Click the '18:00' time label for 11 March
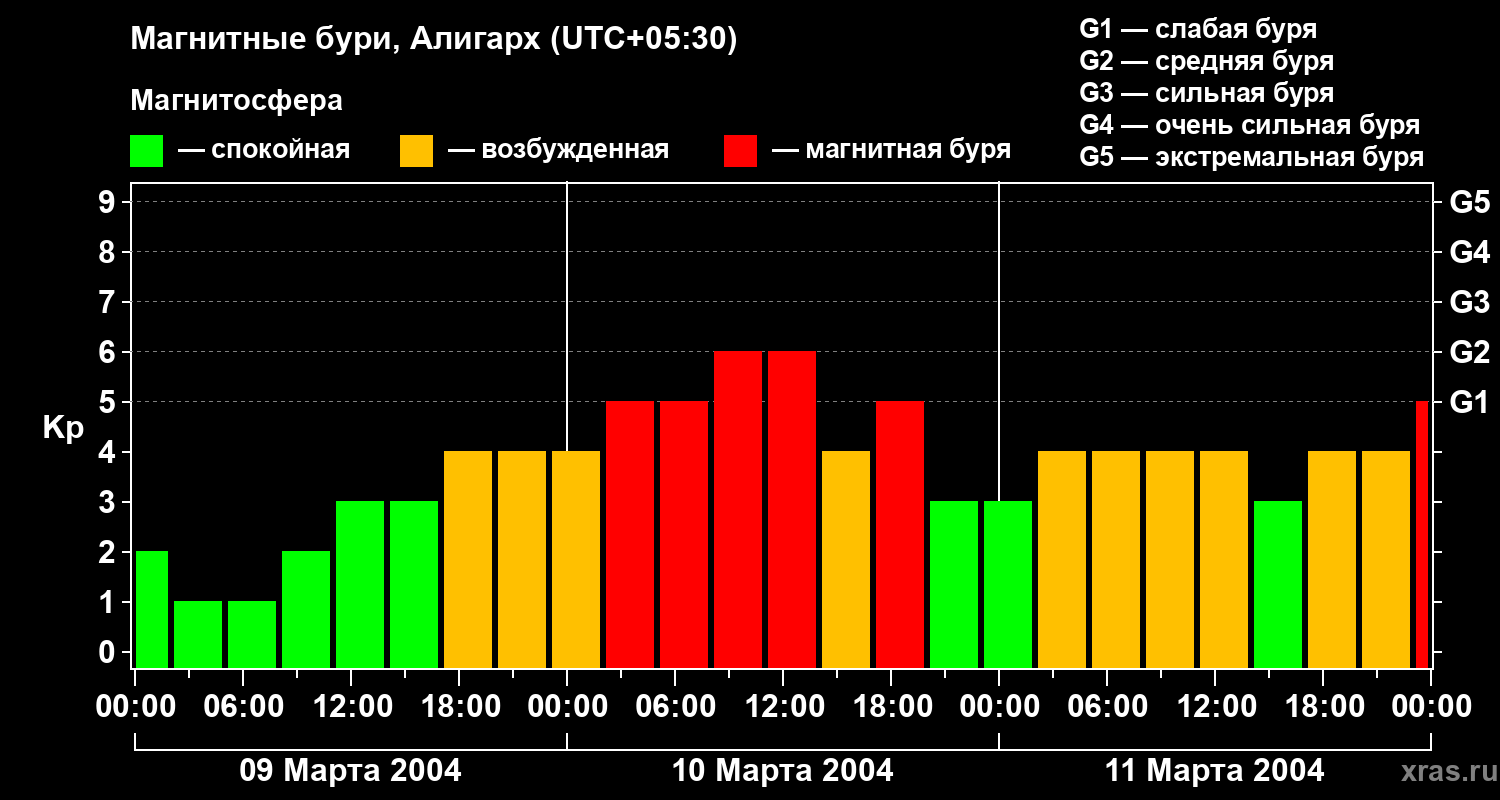The image size is (1500, 800). [1323, 707]
